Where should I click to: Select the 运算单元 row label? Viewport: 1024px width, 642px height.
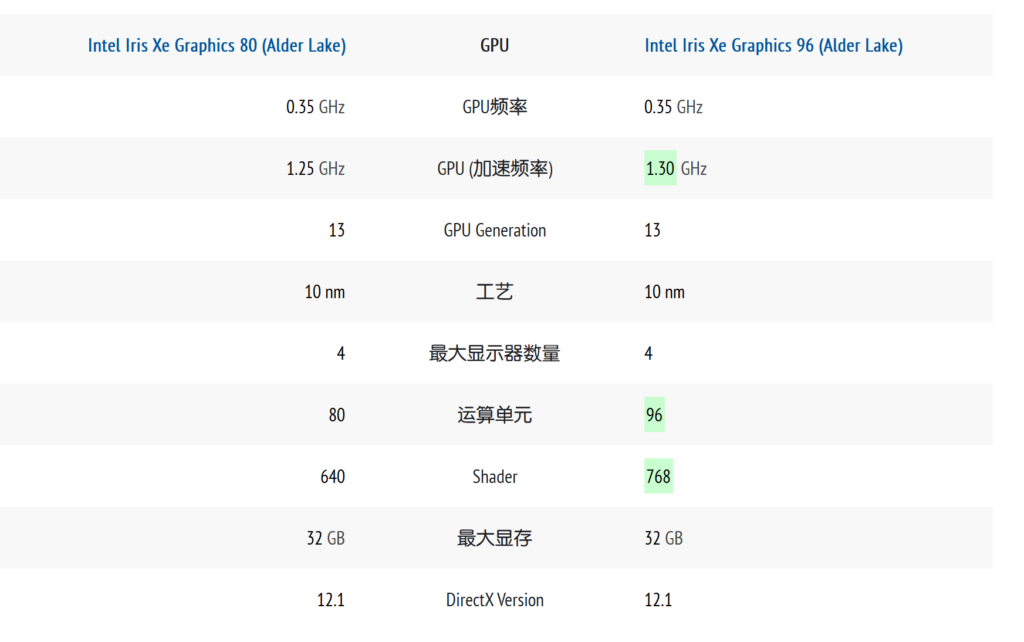click(494, 415)
